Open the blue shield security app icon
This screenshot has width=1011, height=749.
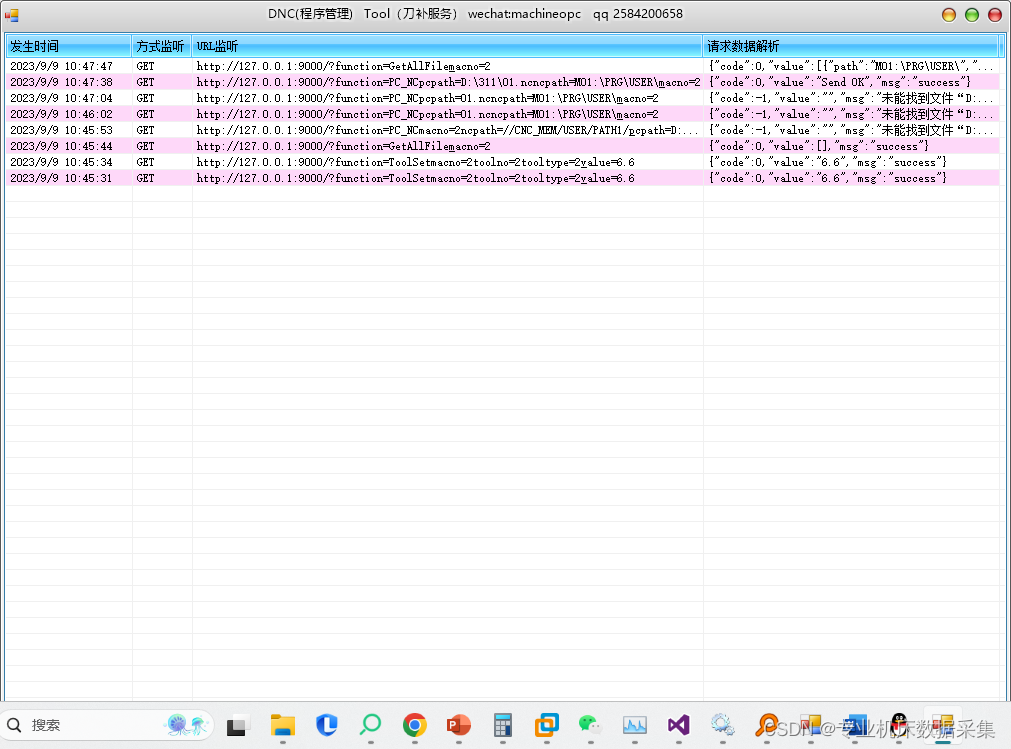327,725
